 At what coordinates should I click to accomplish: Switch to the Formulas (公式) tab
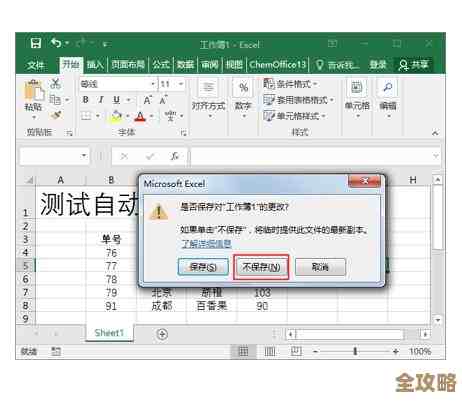tap(161, 65)
